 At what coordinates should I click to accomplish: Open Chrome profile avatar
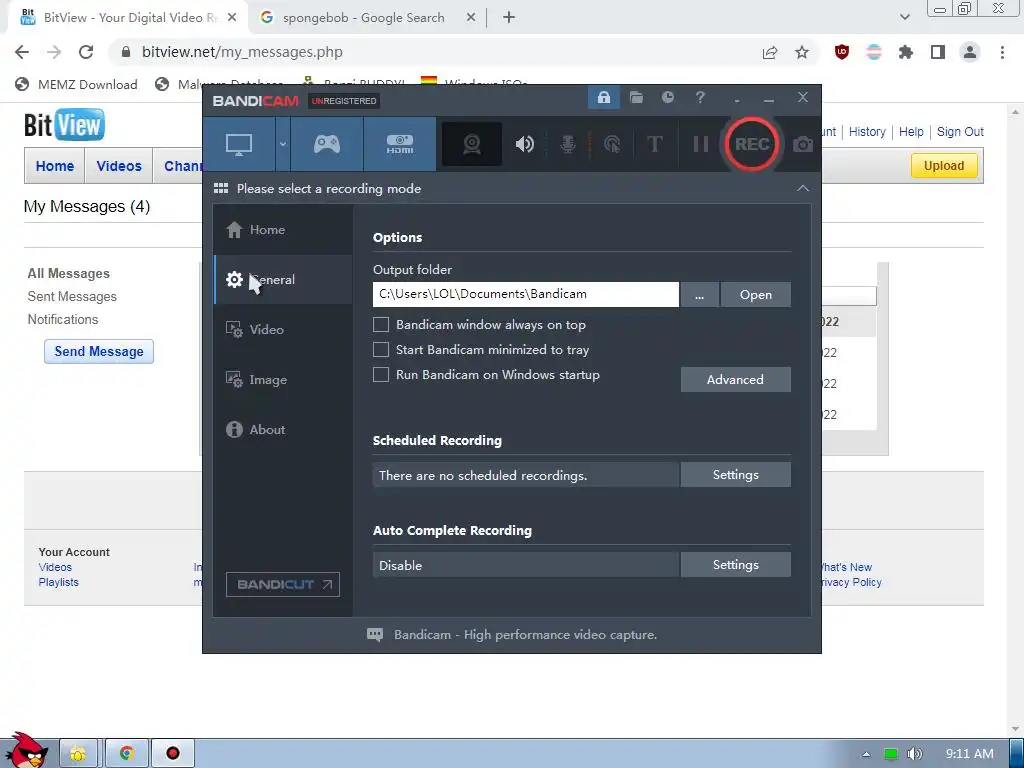[970, 52]
